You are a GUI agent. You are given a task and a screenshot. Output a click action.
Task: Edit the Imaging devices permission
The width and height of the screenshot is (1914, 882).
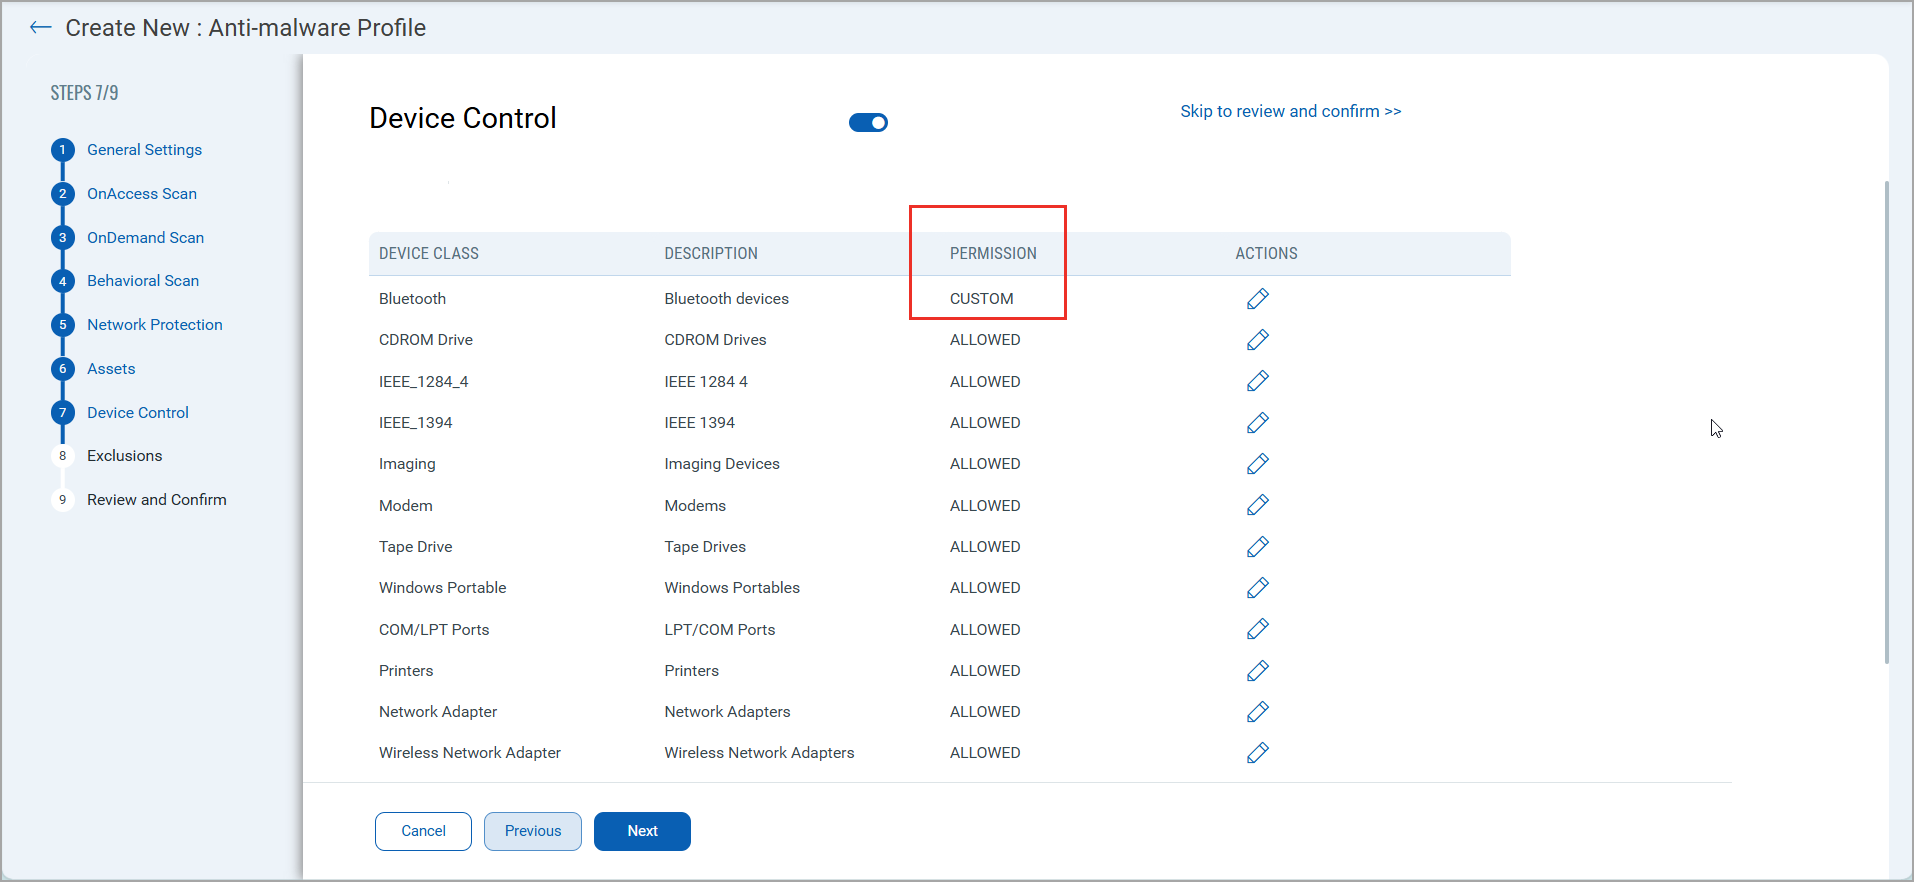pyautogui.click(x=1257, y=464)
